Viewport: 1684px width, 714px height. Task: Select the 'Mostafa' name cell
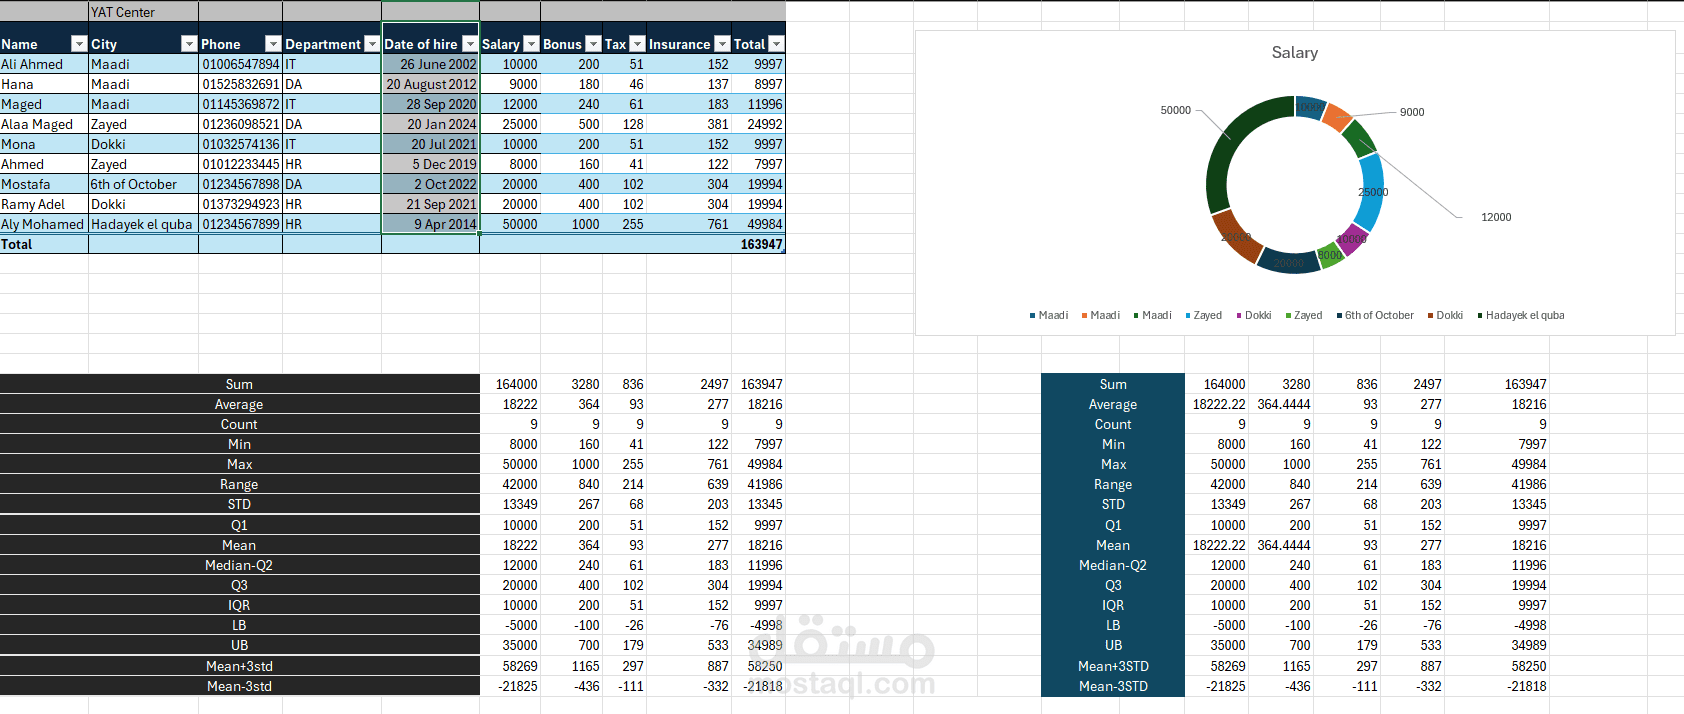44,184
